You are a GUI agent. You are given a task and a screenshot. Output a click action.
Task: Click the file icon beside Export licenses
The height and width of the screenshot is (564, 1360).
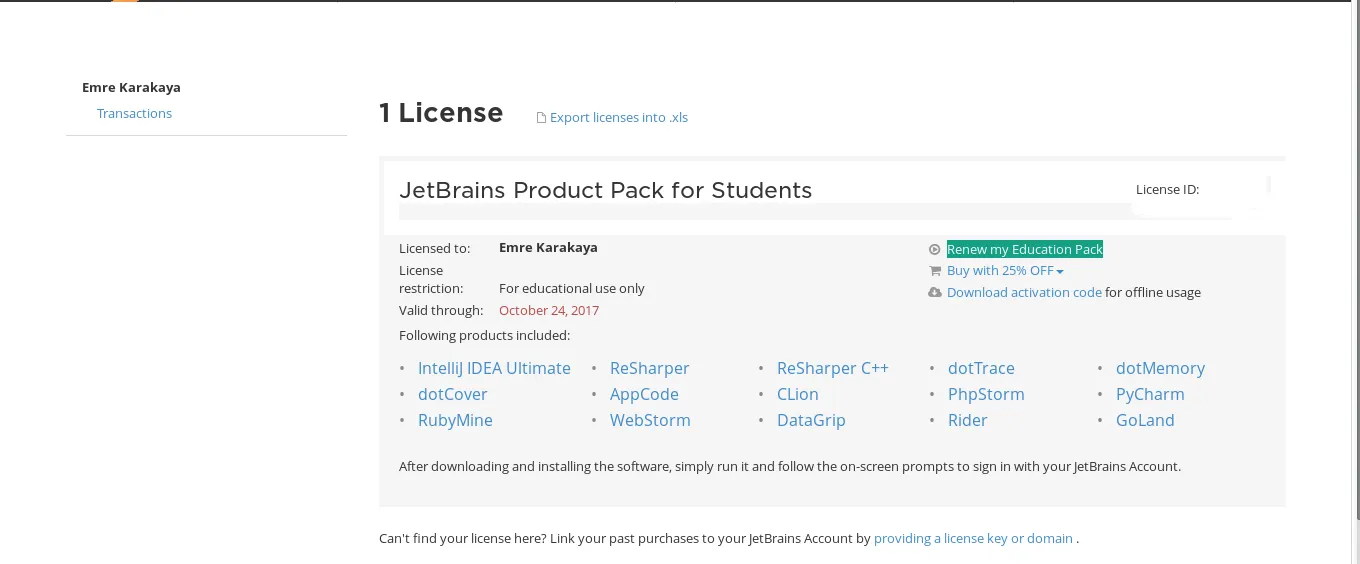point(542,118)
